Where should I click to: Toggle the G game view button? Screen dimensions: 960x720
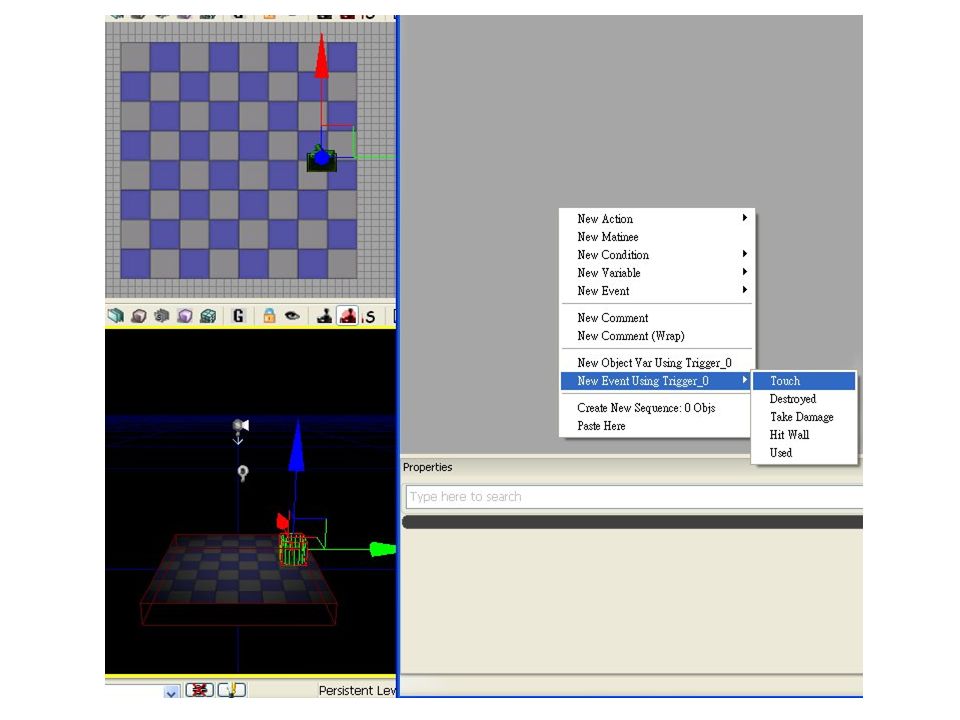click(x=238, y=316)
